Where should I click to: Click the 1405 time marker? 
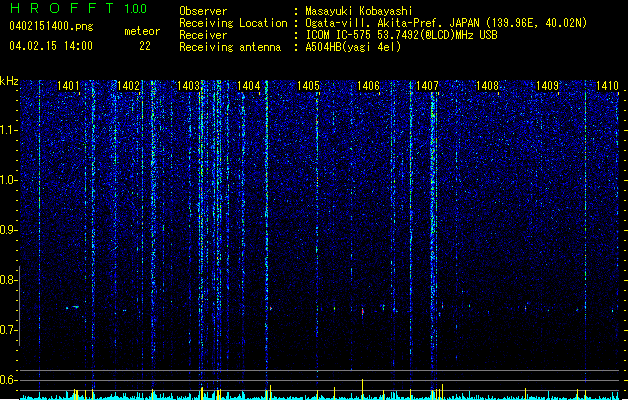[308, 86]
